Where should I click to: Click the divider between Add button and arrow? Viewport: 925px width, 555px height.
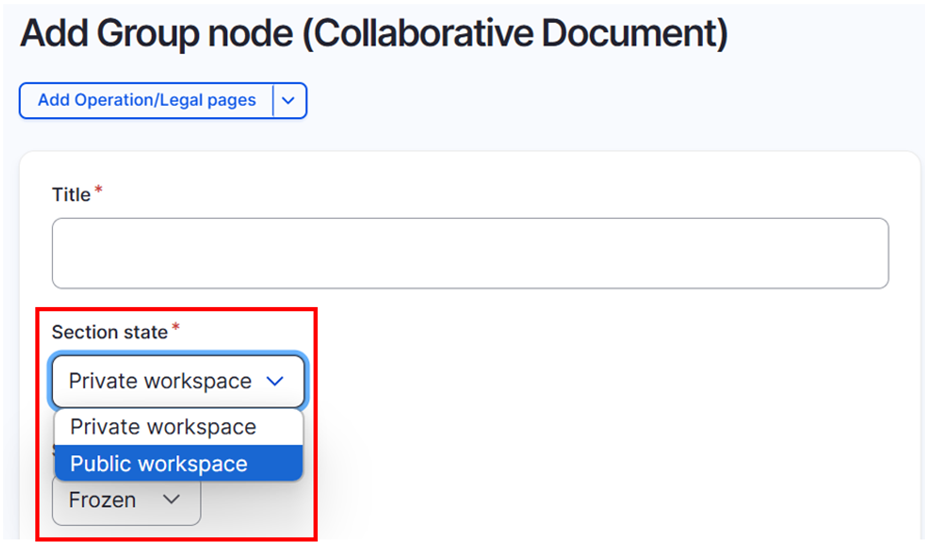(272, 100)
